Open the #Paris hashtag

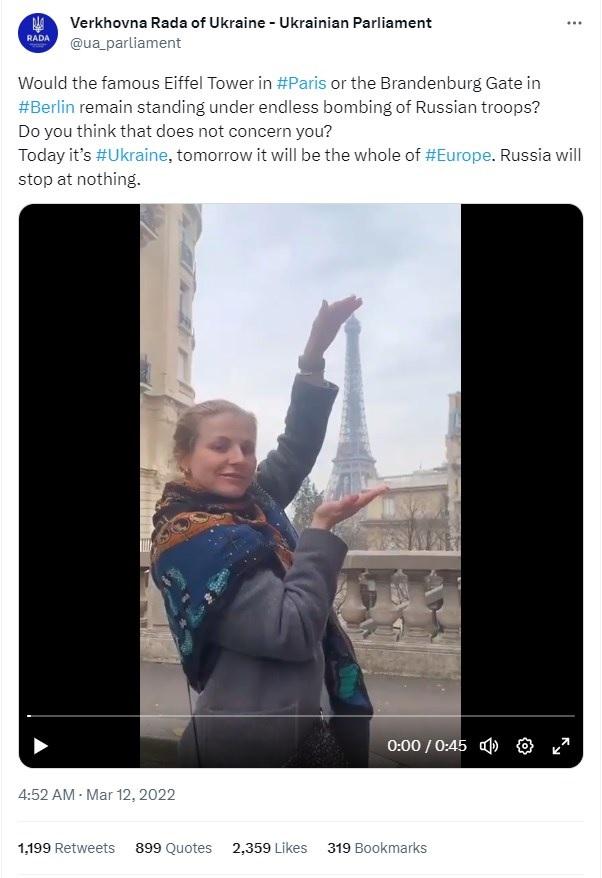point(301,83)
